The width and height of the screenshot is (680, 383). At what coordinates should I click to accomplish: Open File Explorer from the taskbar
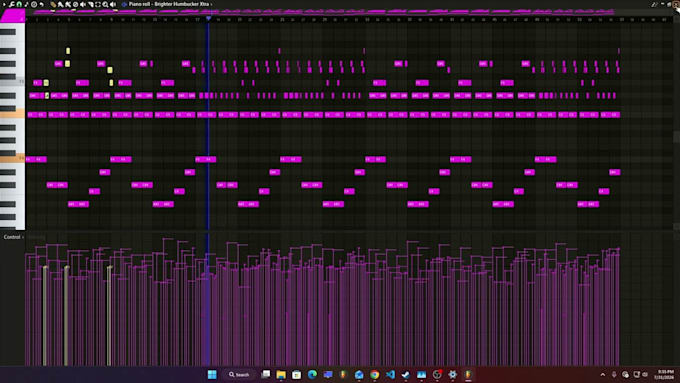(x=281, y=375)
